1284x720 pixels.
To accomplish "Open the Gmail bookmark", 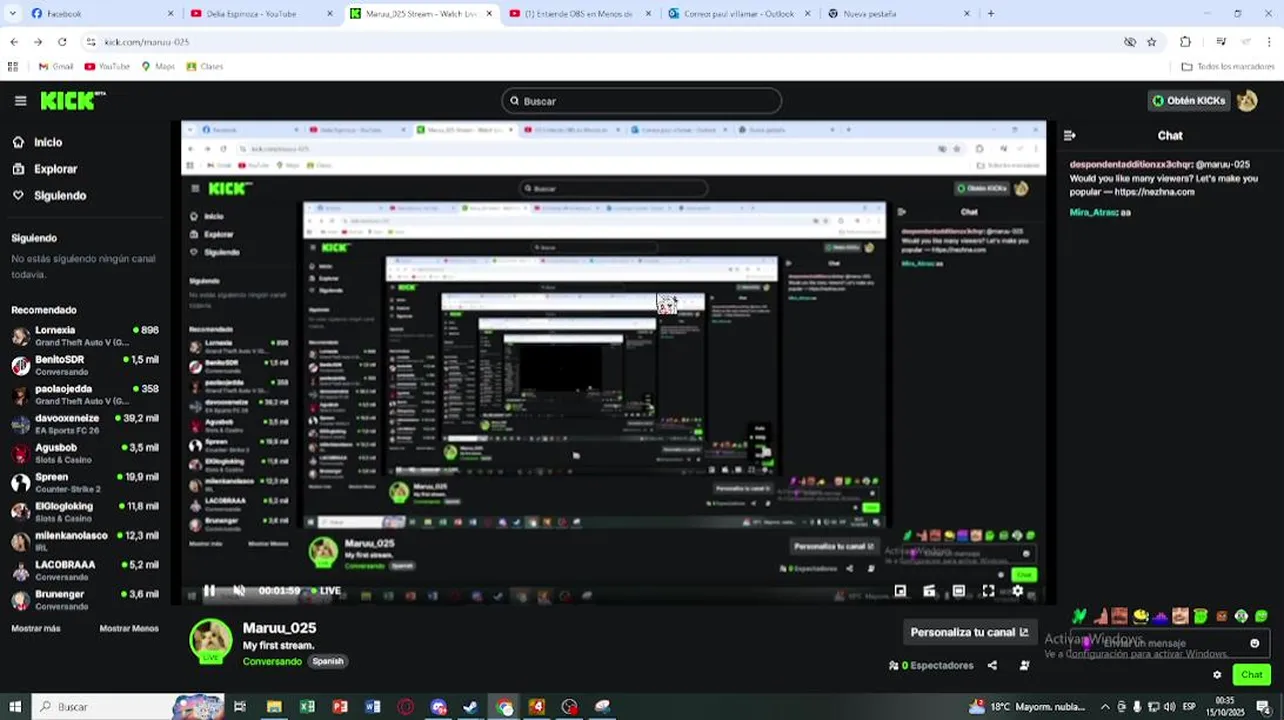I will 56,67.
